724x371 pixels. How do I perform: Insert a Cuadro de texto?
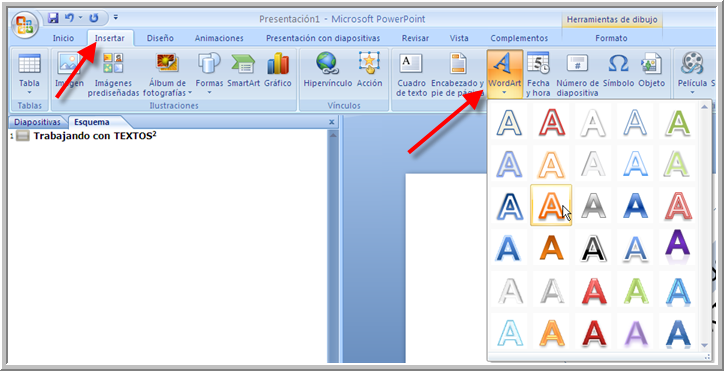pos(411,75)
